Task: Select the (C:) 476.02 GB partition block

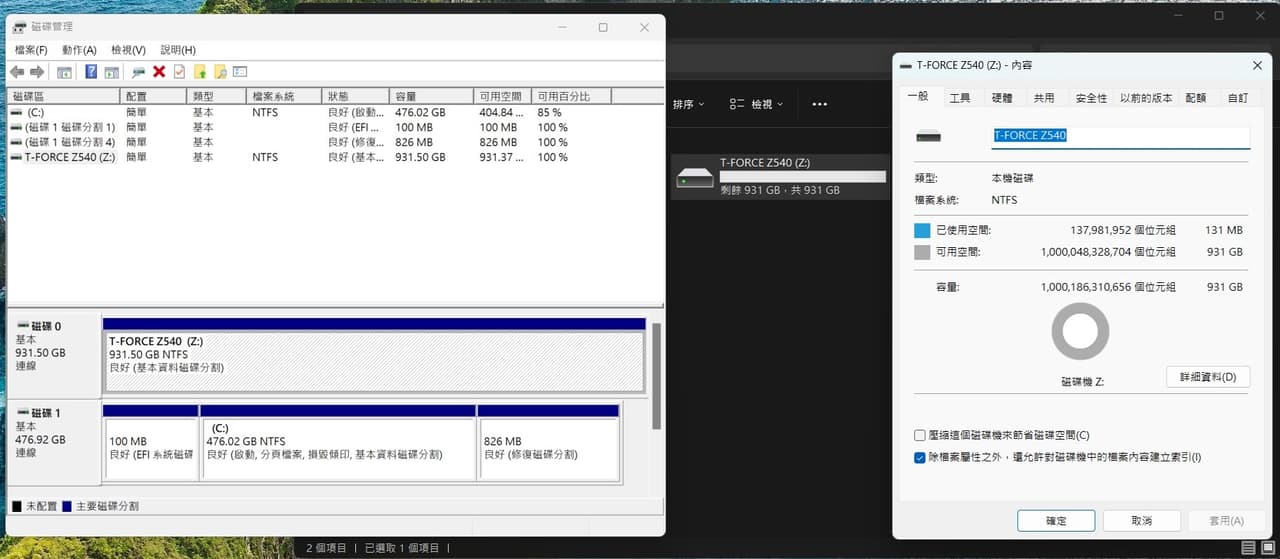Action: pos(338,449)
